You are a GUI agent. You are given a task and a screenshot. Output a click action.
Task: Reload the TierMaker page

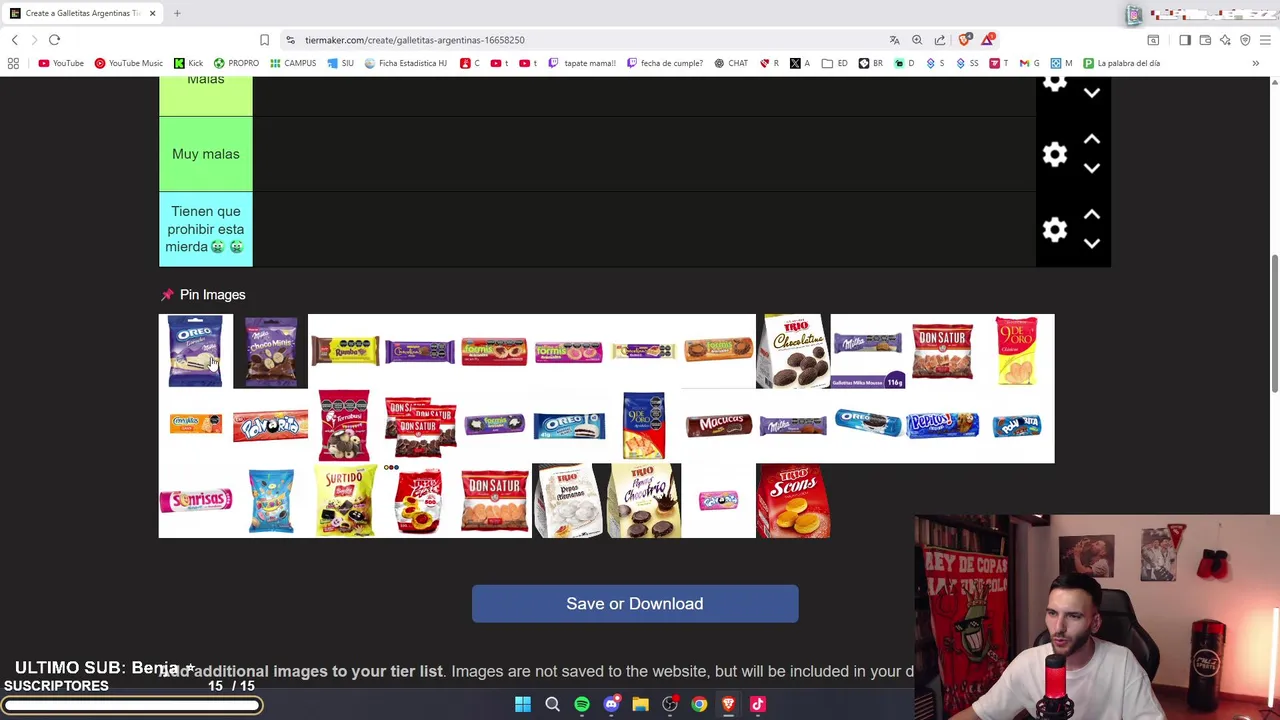(x=54, y=40)
